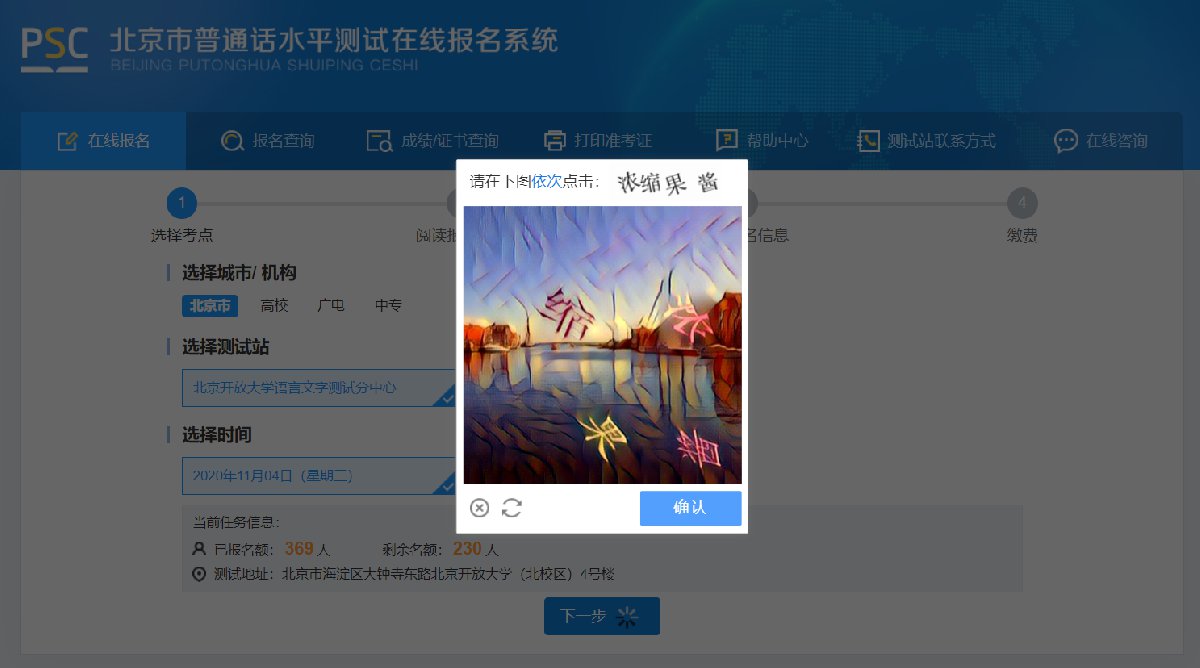Image resolution: width=1200 pixels, height=668 pixels.
Task: Open the 在线报名 tab
Action: pyautogui.click(x=103, y=141)
